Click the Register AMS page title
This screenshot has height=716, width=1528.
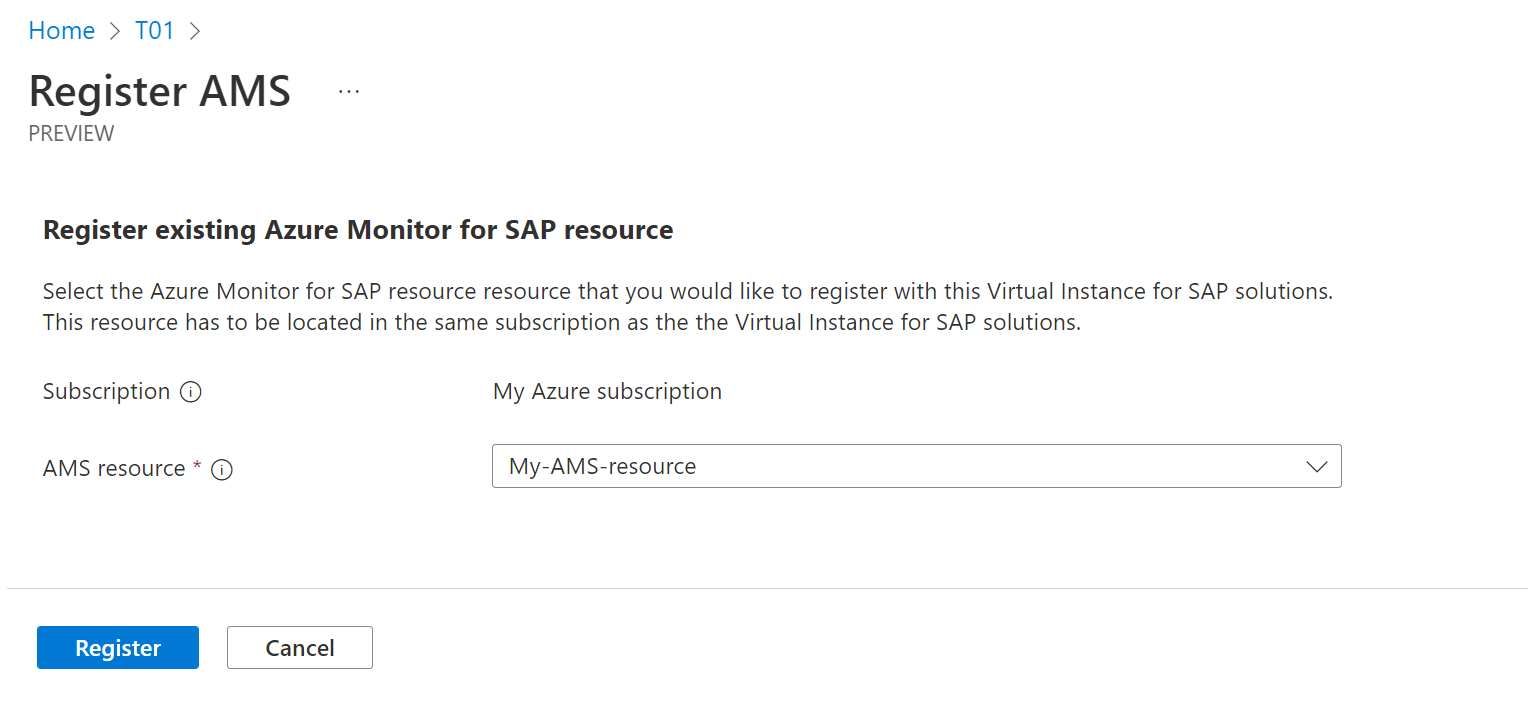click(x=159, y=91)
